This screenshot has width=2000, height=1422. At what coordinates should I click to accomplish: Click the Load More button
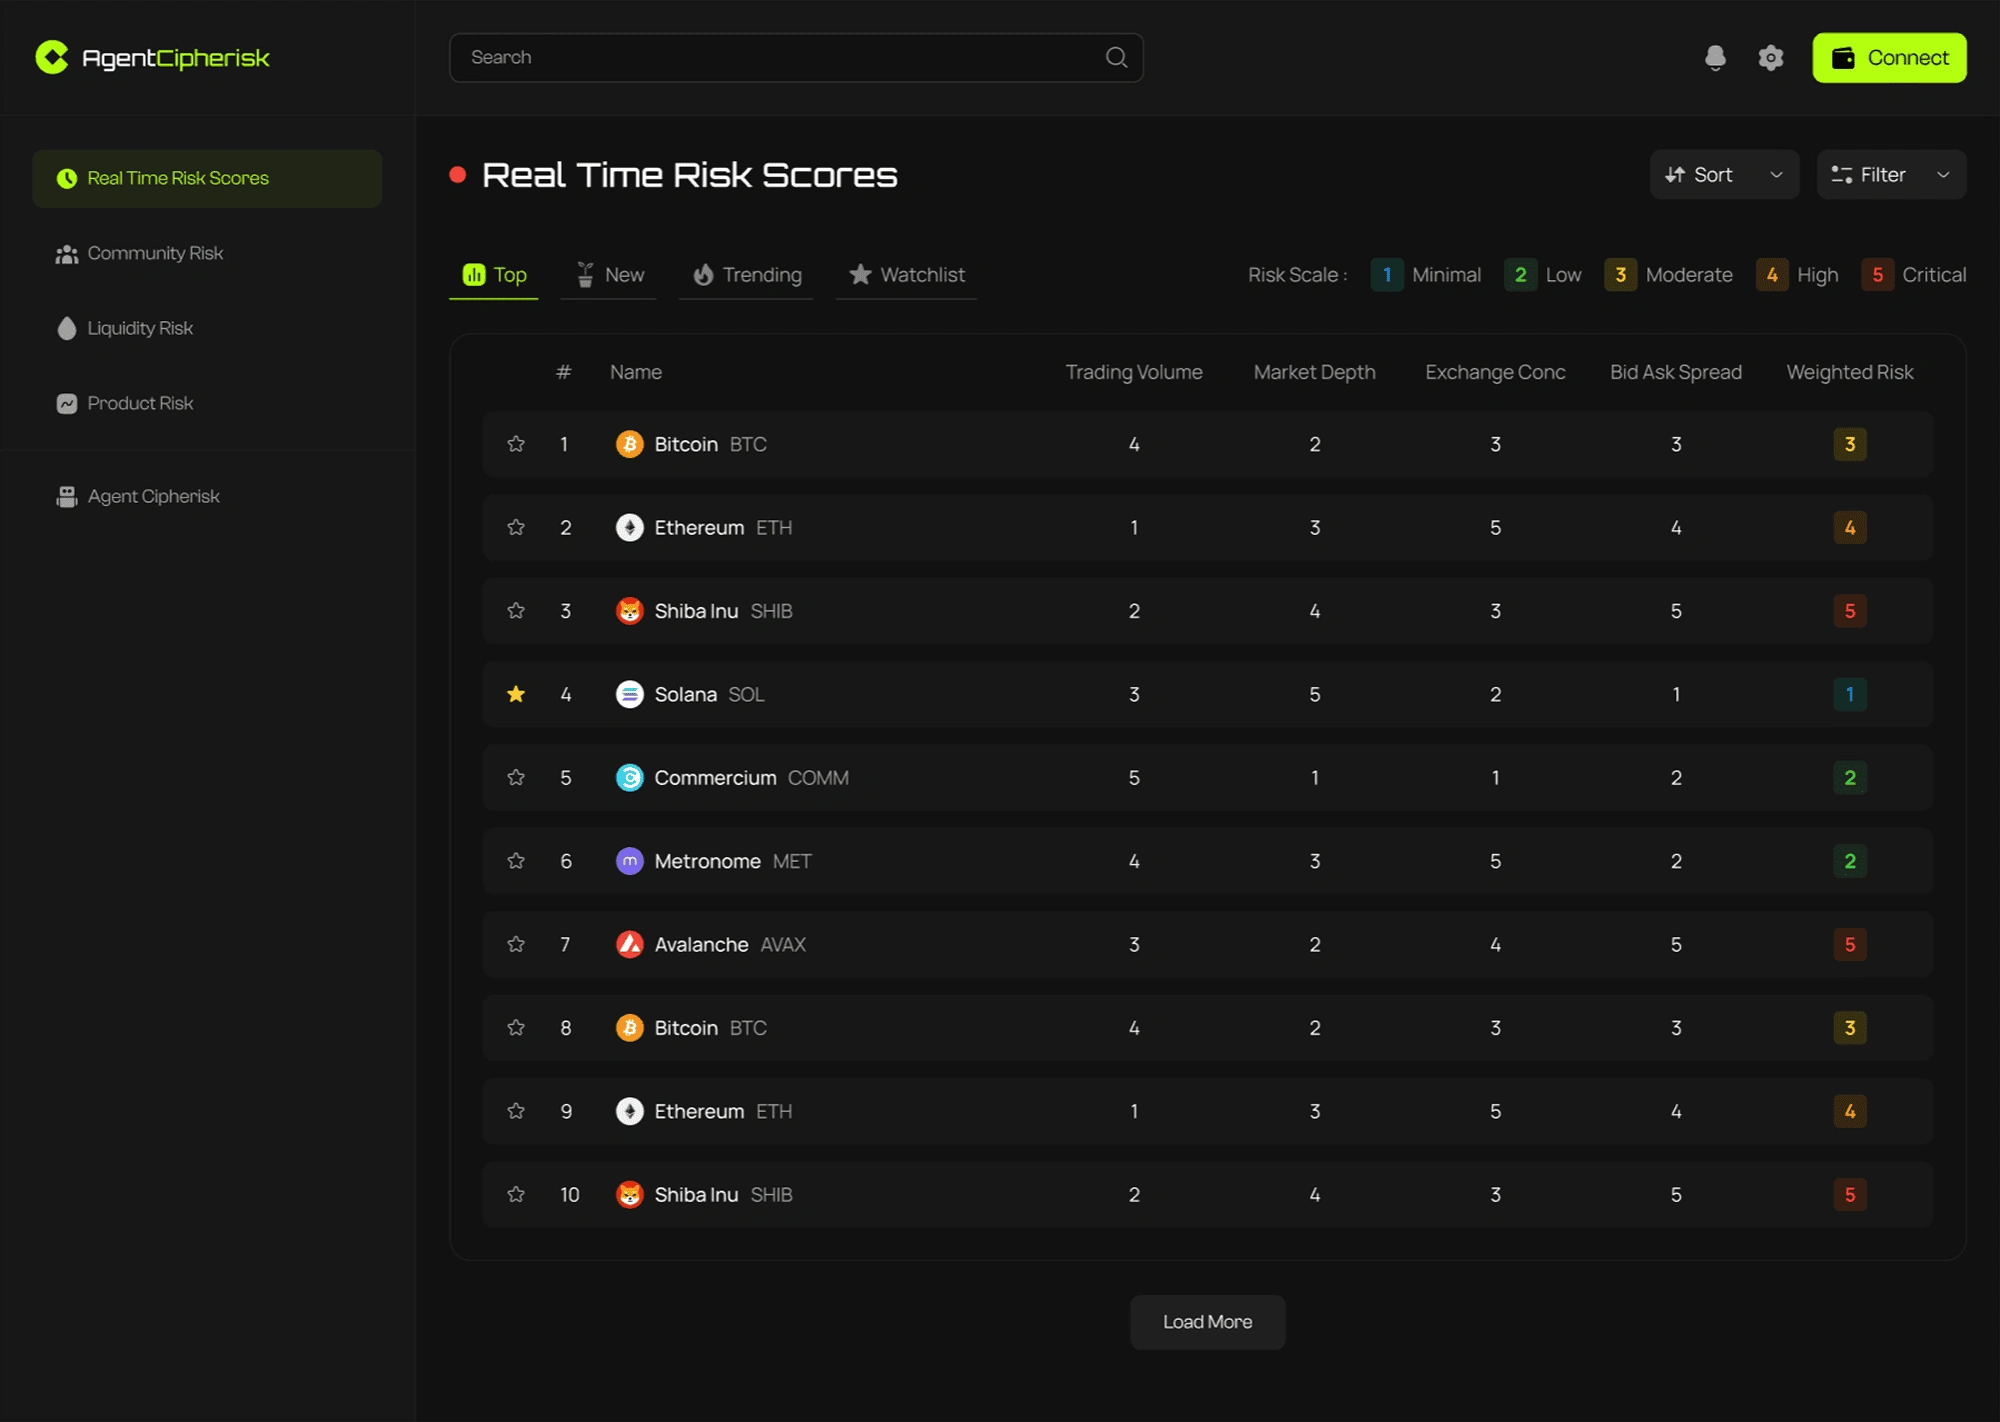pos(1207,1322)
